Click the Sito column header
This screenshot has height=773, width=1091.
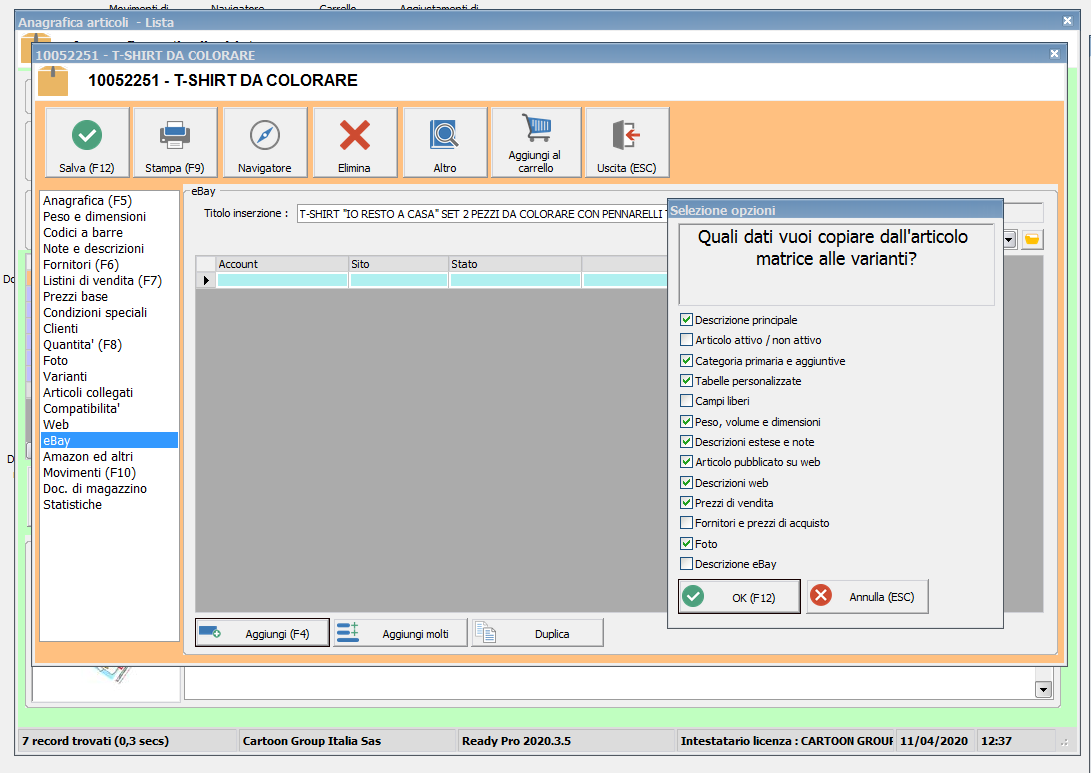pos(399,264)
